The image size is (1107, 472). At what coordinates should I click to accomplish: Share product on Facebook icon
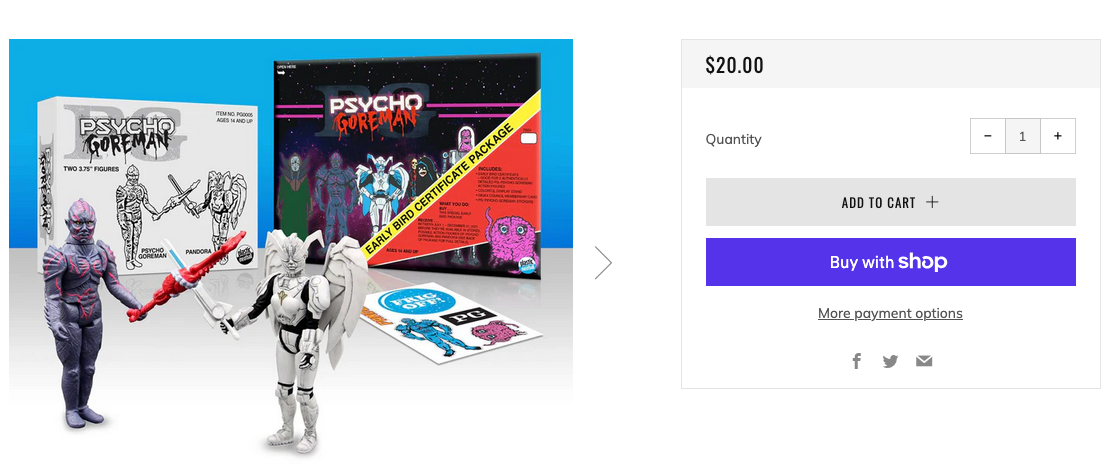856,361
